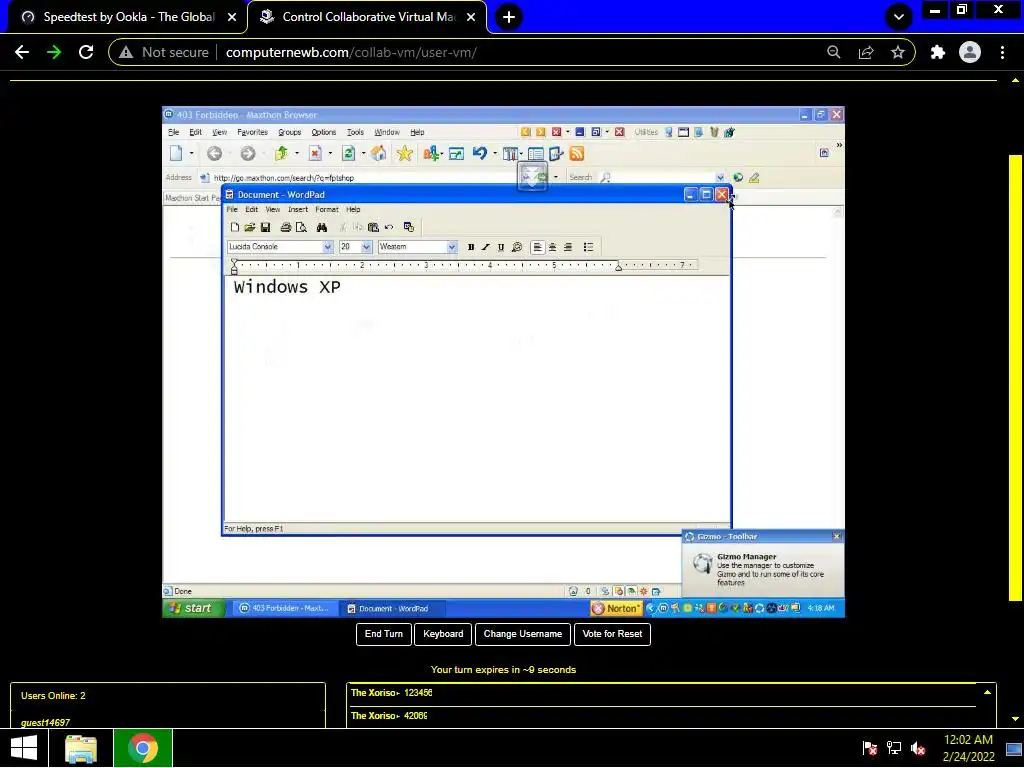This screenshot has height=768, width=1024.
Task: Click WordPad's Date/Time insert icon
Action: click(409, 227)
